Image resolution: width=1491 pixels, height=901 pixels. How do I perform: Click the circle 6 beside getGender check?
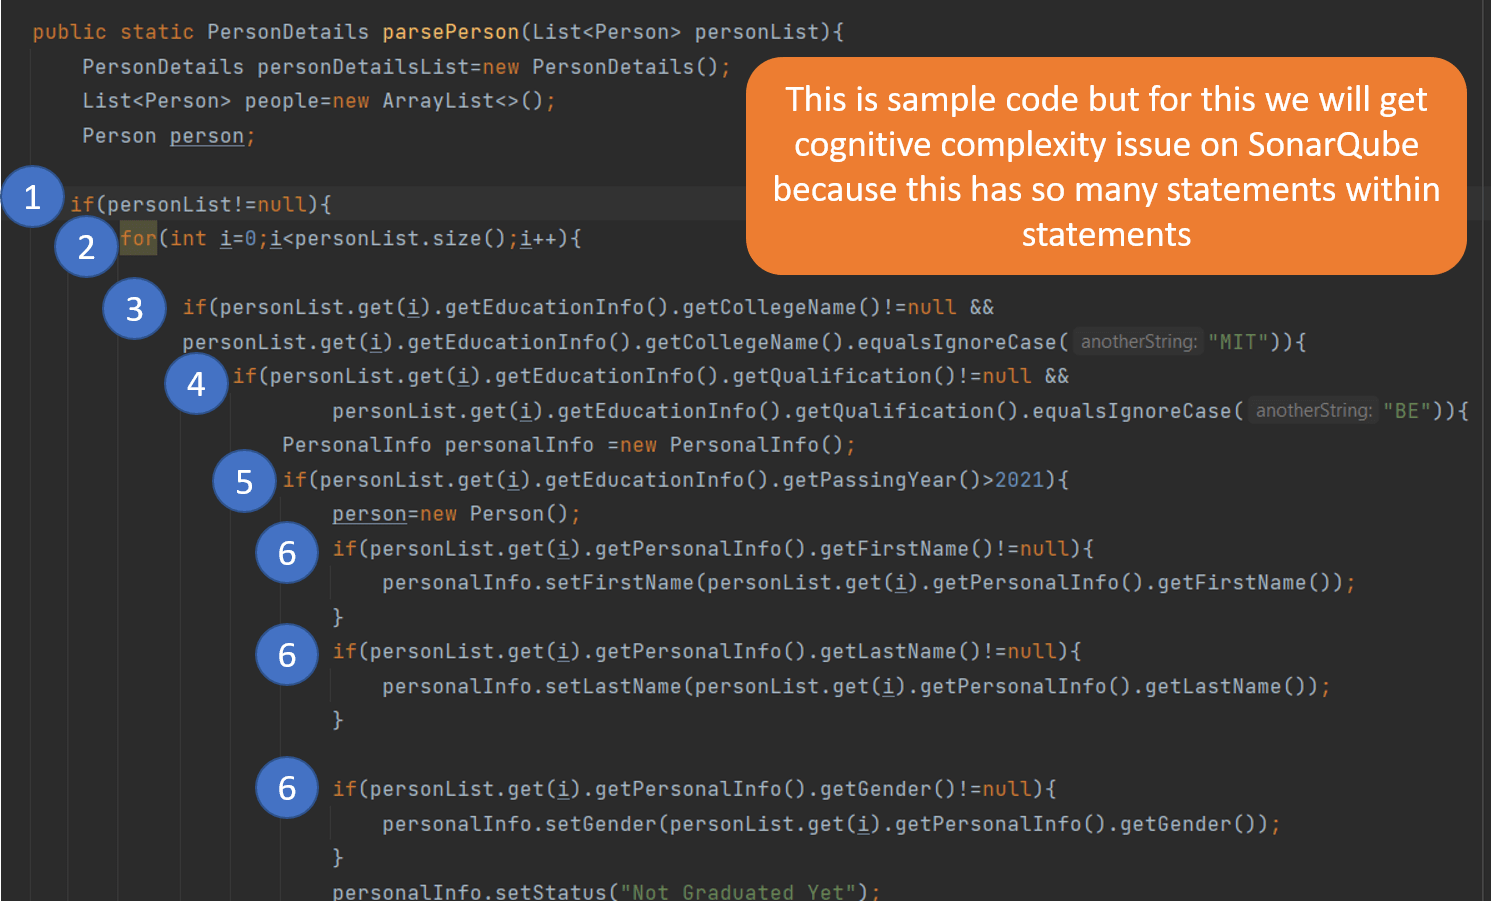point(287,787)
